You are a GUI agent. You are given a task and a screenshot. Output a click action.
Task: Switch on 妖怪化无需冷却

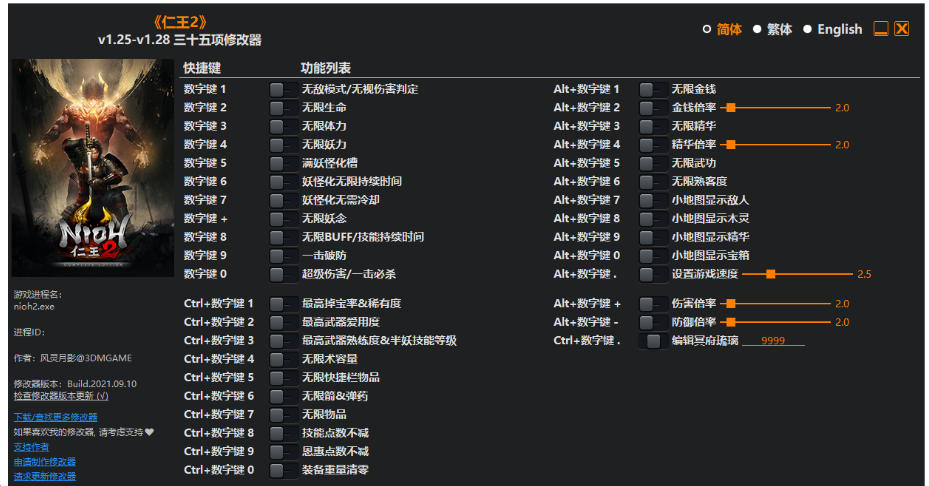point(283,200)
